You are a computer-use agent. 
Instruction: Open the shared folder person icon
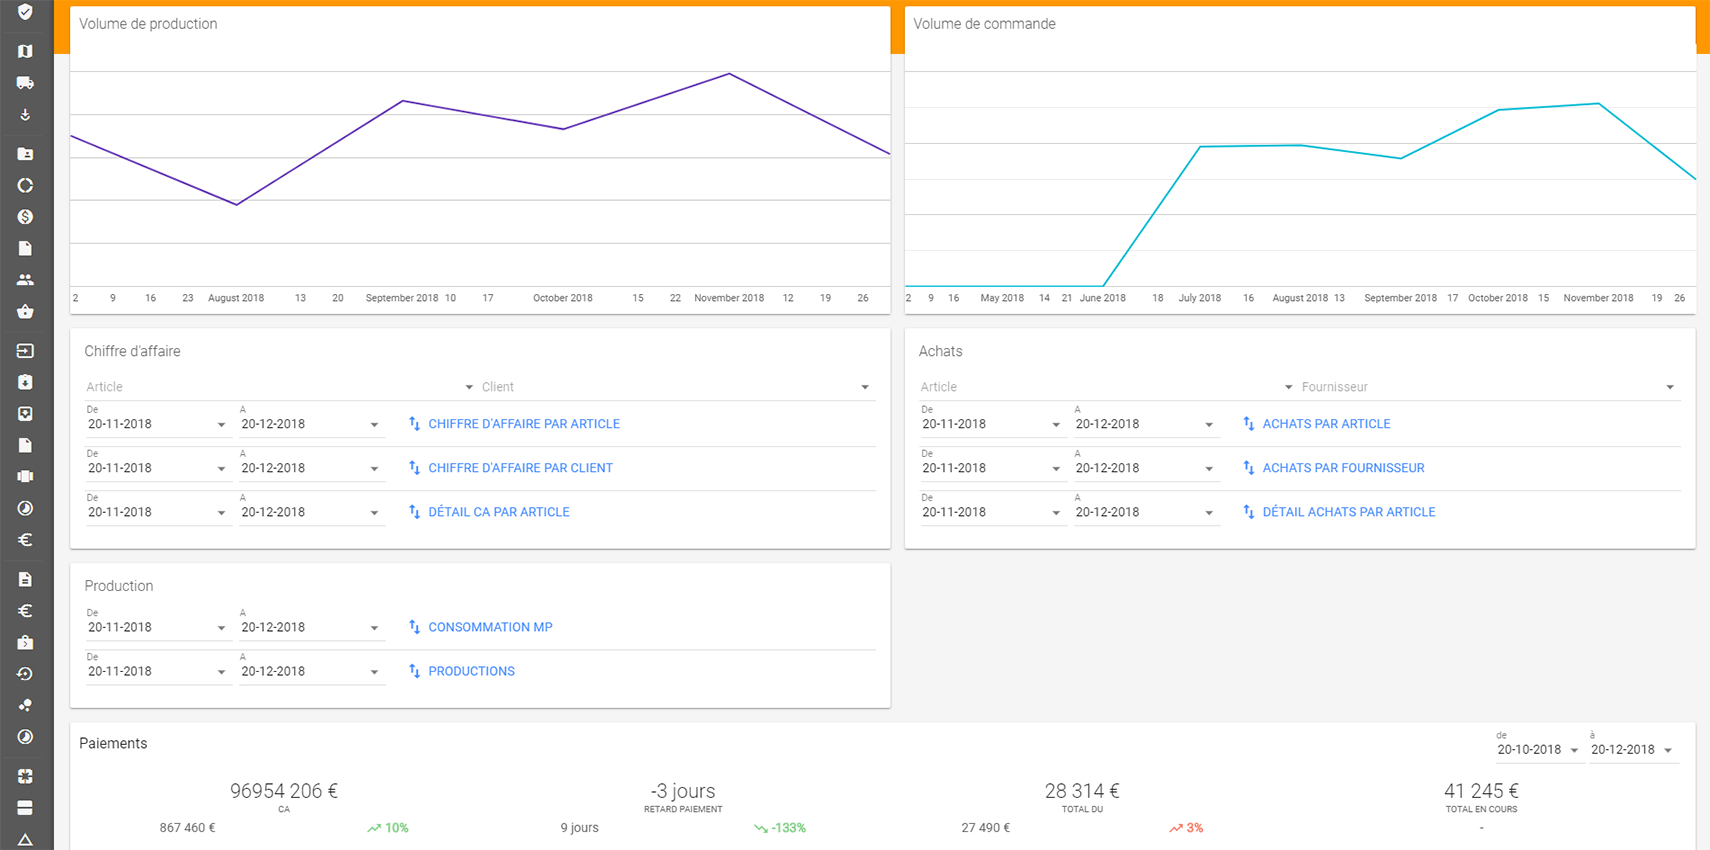(x=25, y=153)
